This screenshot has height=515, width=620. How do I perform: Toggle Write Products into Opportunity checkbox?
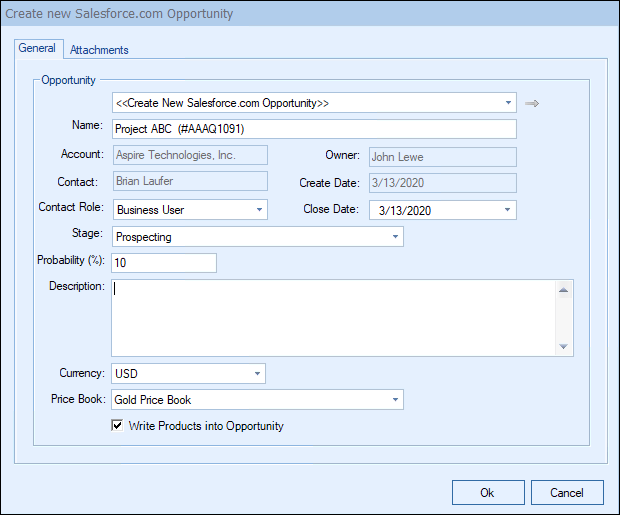(119, 426)
